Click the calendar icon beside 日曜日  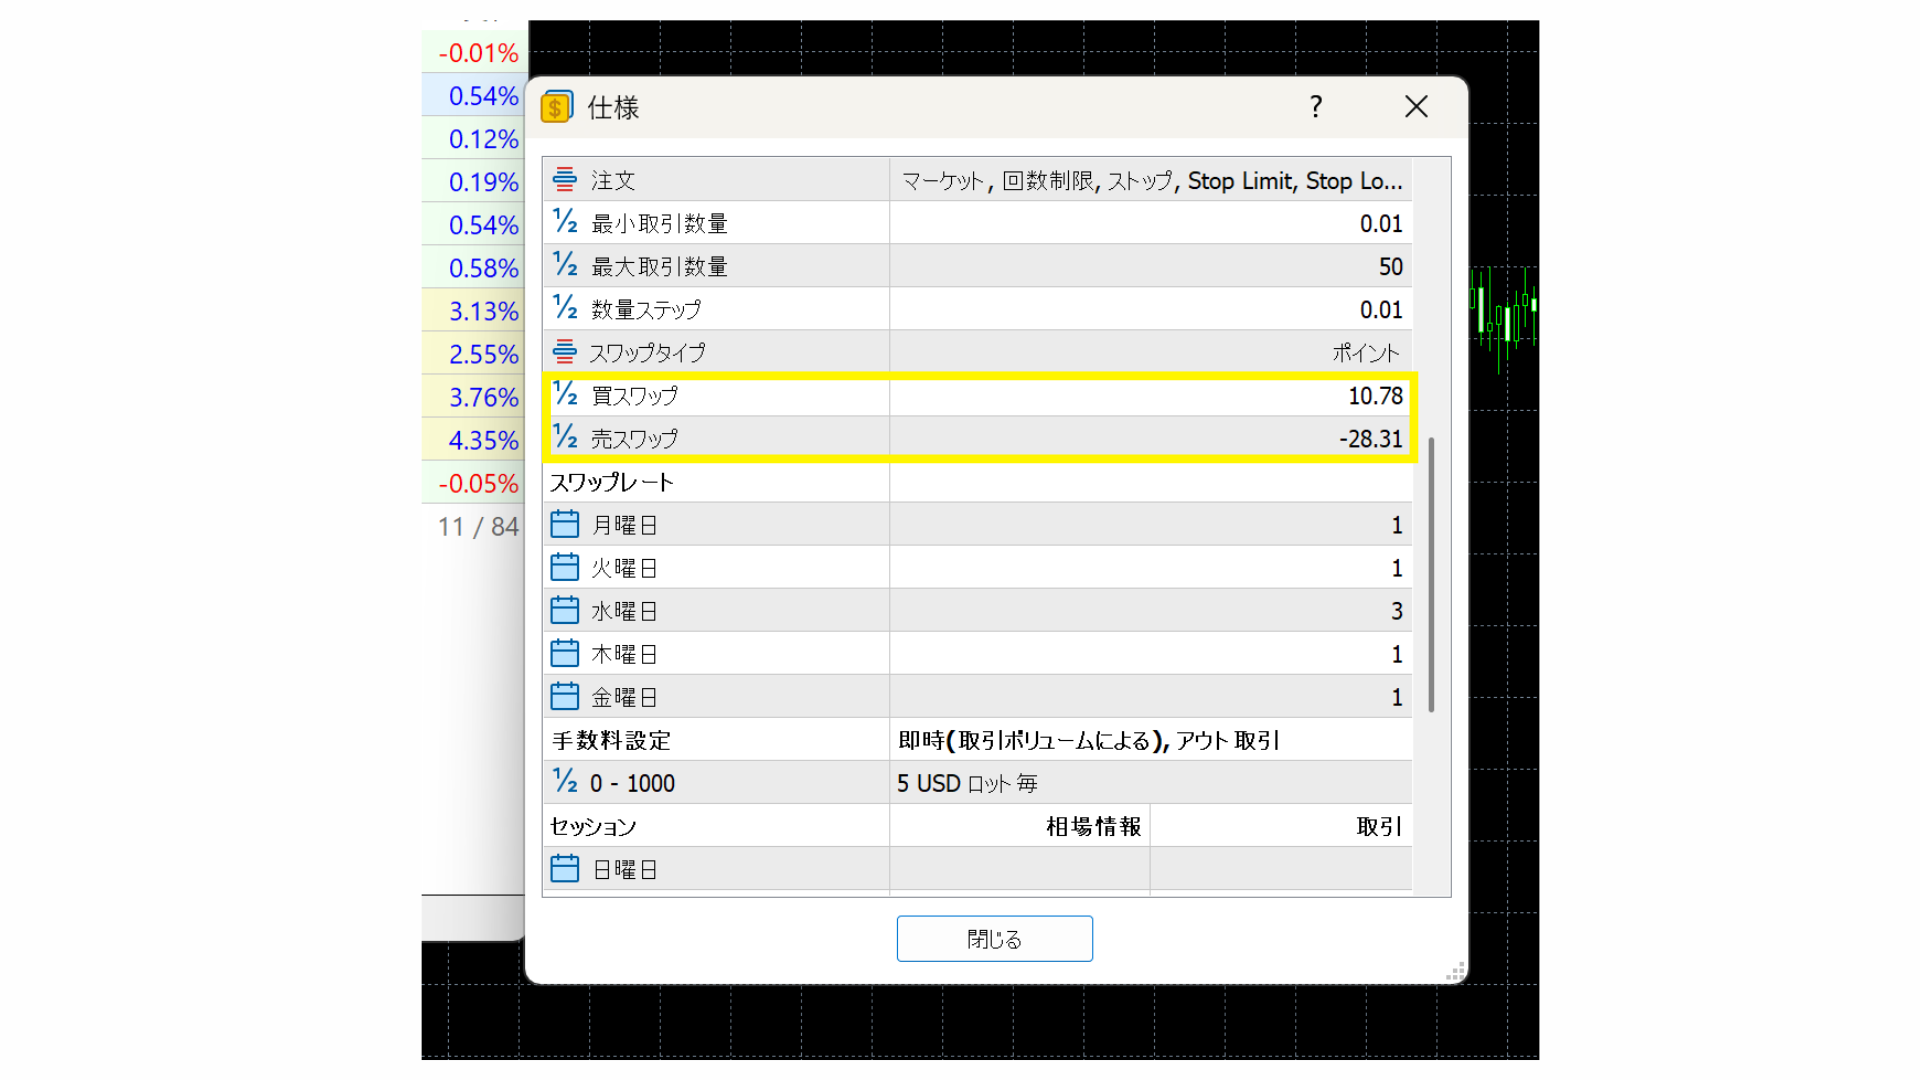pos(565,868)
